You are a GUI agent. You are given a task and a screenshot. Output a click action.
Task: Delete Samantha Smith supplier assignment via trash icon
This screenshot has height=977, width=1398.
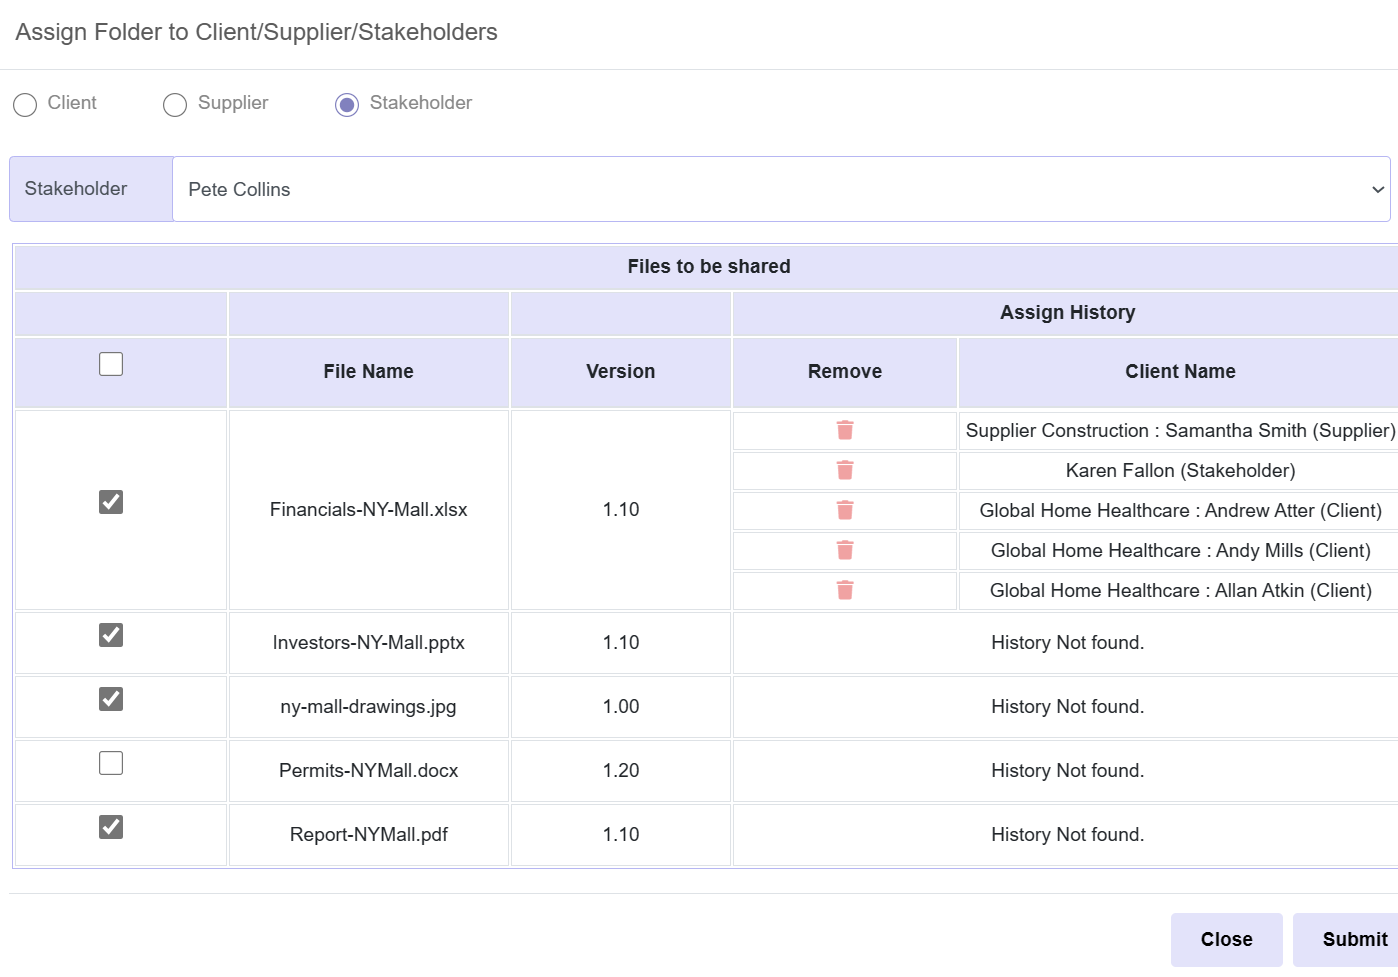click(x=845, y=430)
